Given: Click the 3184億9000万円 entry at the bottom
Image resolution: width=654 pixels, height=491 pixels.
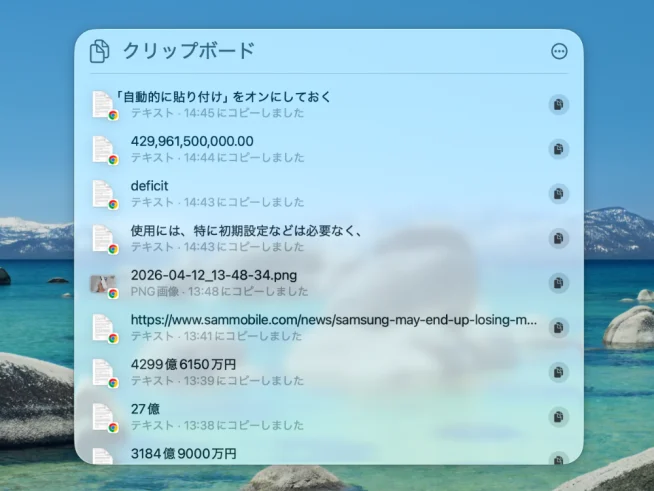Looking at the screenshot, I should click(x=183, y=453).
